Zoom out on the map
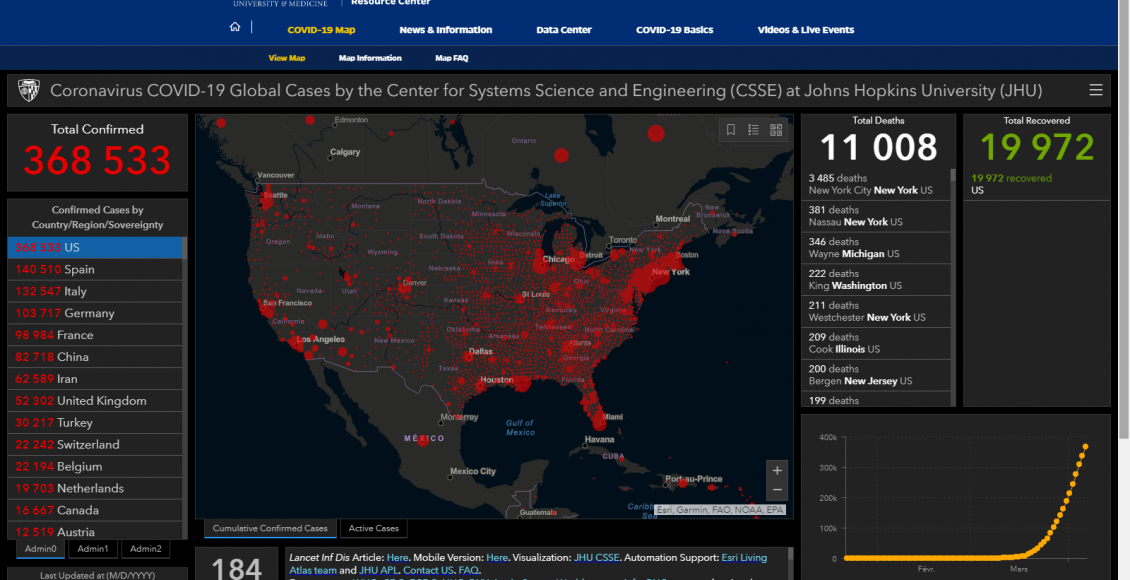This screenshot has height=580, width=1130. click(777, 491)
